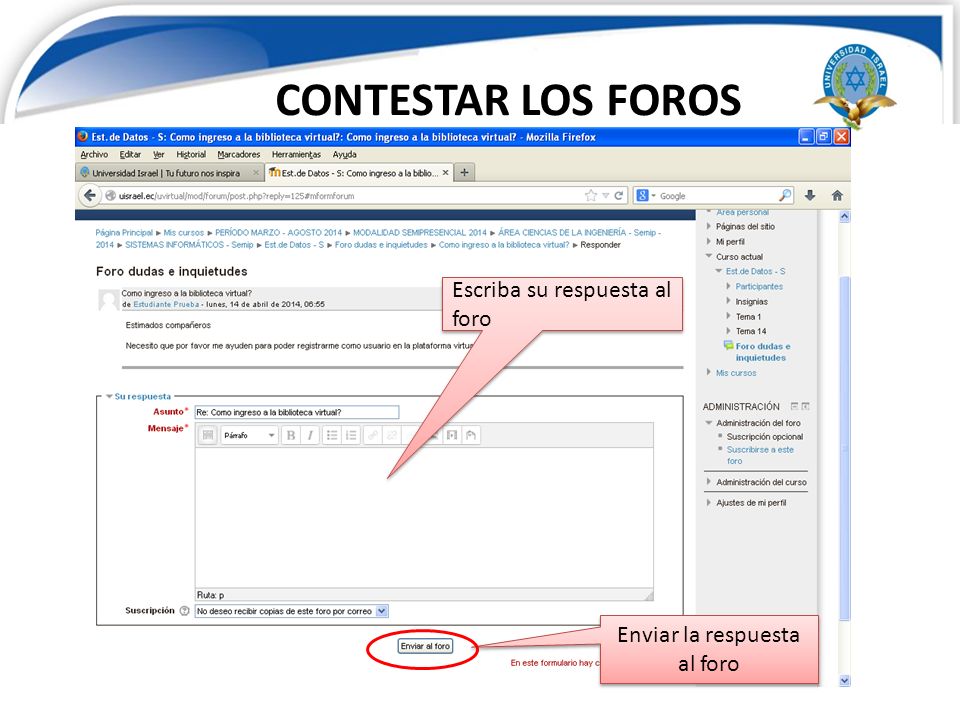Click the Estudiante Prueba avatar picture
Image resolution: width=960 pixels, height=720 pixels.
pyautogui.click(x=108, y=299)
